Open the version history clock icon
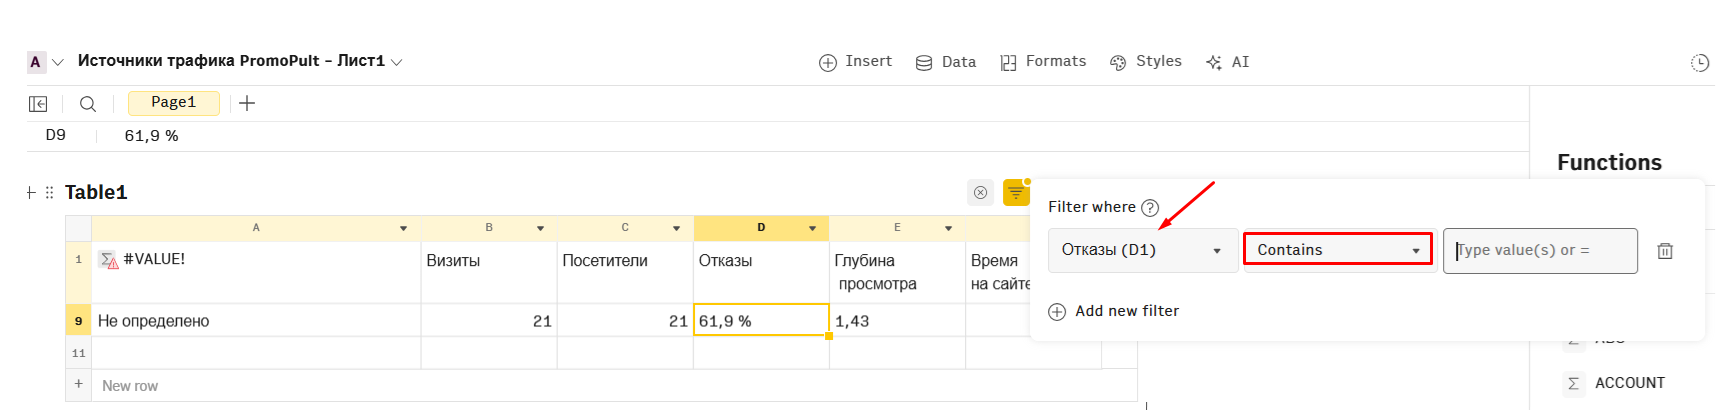 pos(1700,63)
